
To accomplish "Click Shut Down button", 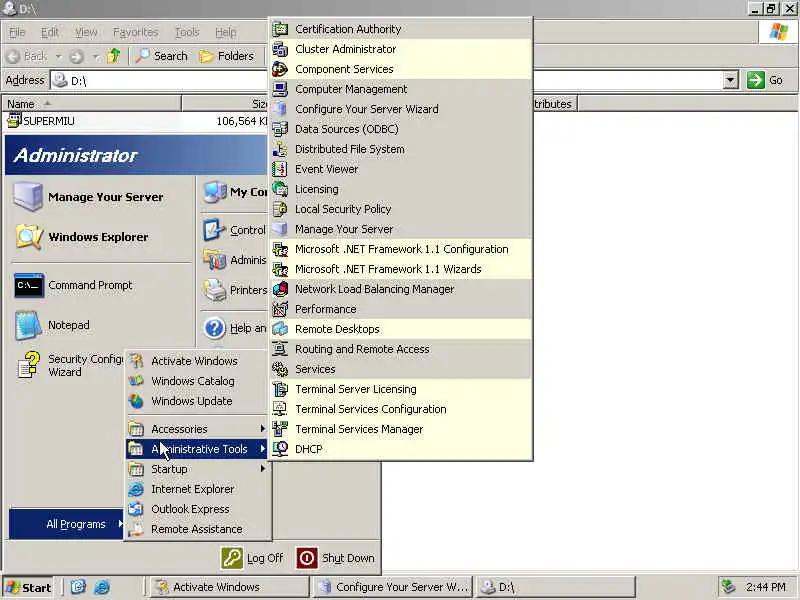I will (x=336, y=558).
